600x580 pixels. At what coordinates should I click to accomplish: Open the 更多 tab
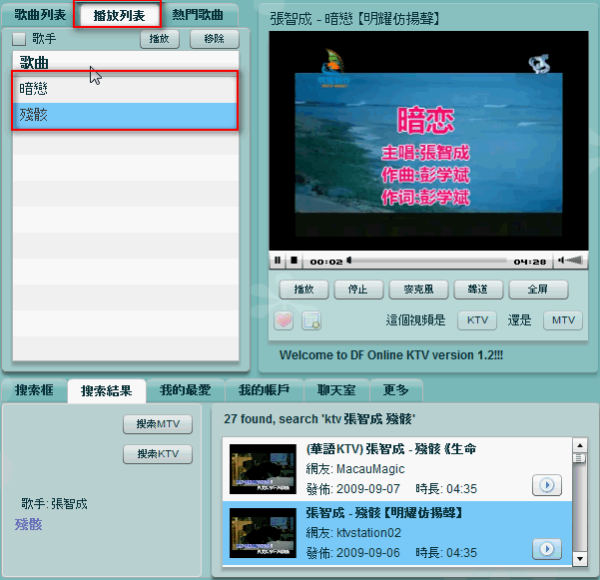click(396, 390)
